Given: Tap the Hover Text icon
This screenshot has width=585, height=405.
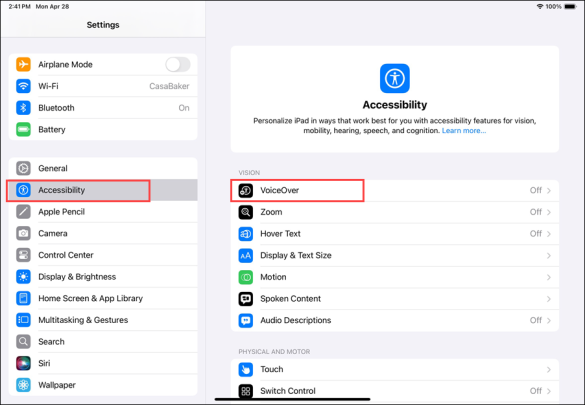Looking at the screenshot, I should click(x=245, y=233).
